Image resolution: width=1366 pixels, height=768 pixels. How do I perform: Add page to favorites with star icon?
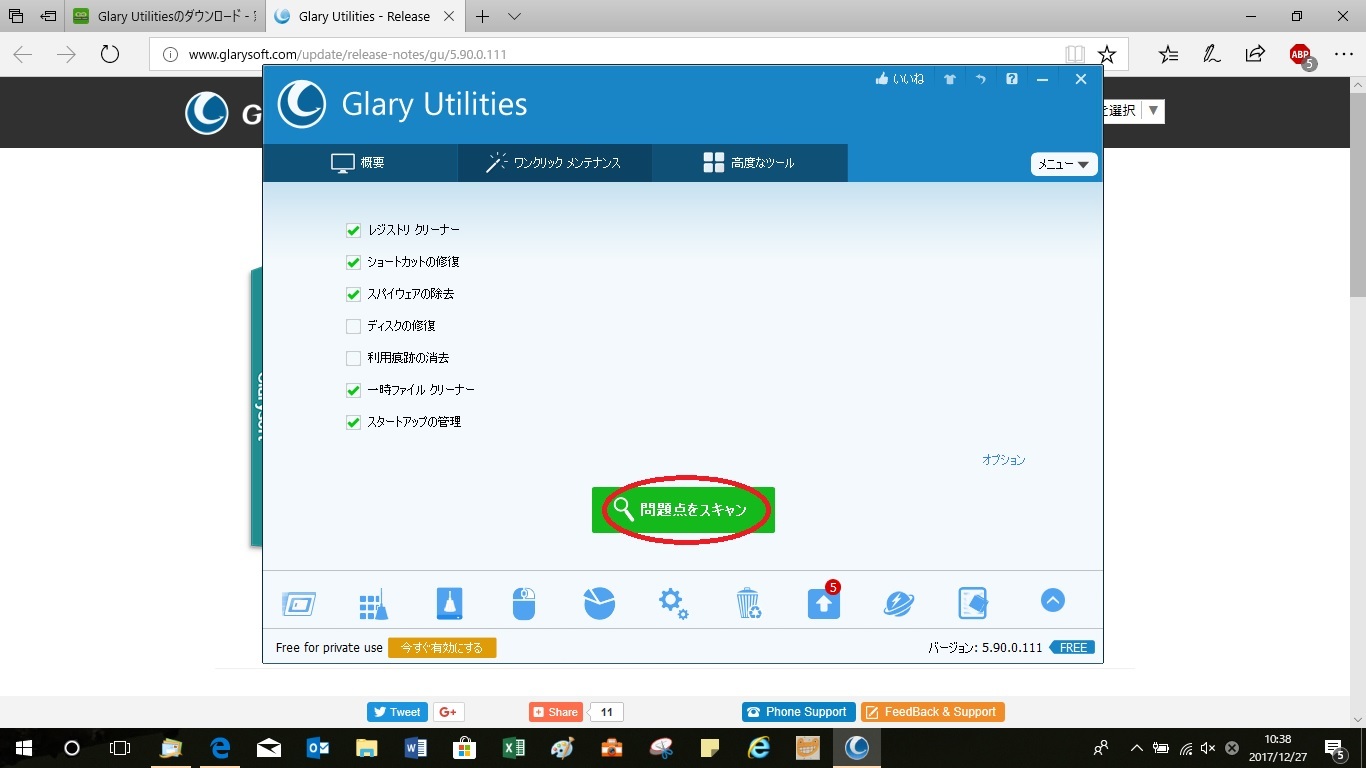tap(1106, 54)
